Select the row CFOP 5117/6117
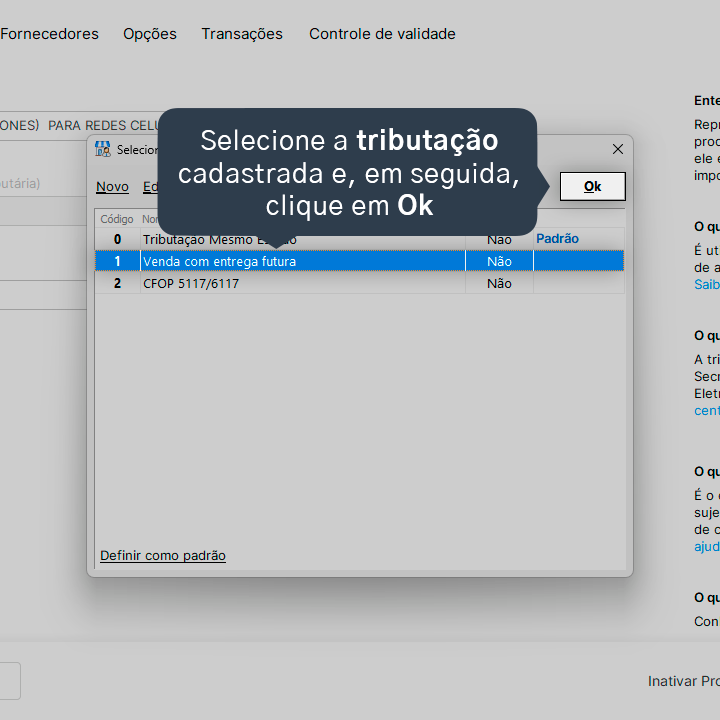The height and width of the screenshot is (720, 720). click(360, 283)
